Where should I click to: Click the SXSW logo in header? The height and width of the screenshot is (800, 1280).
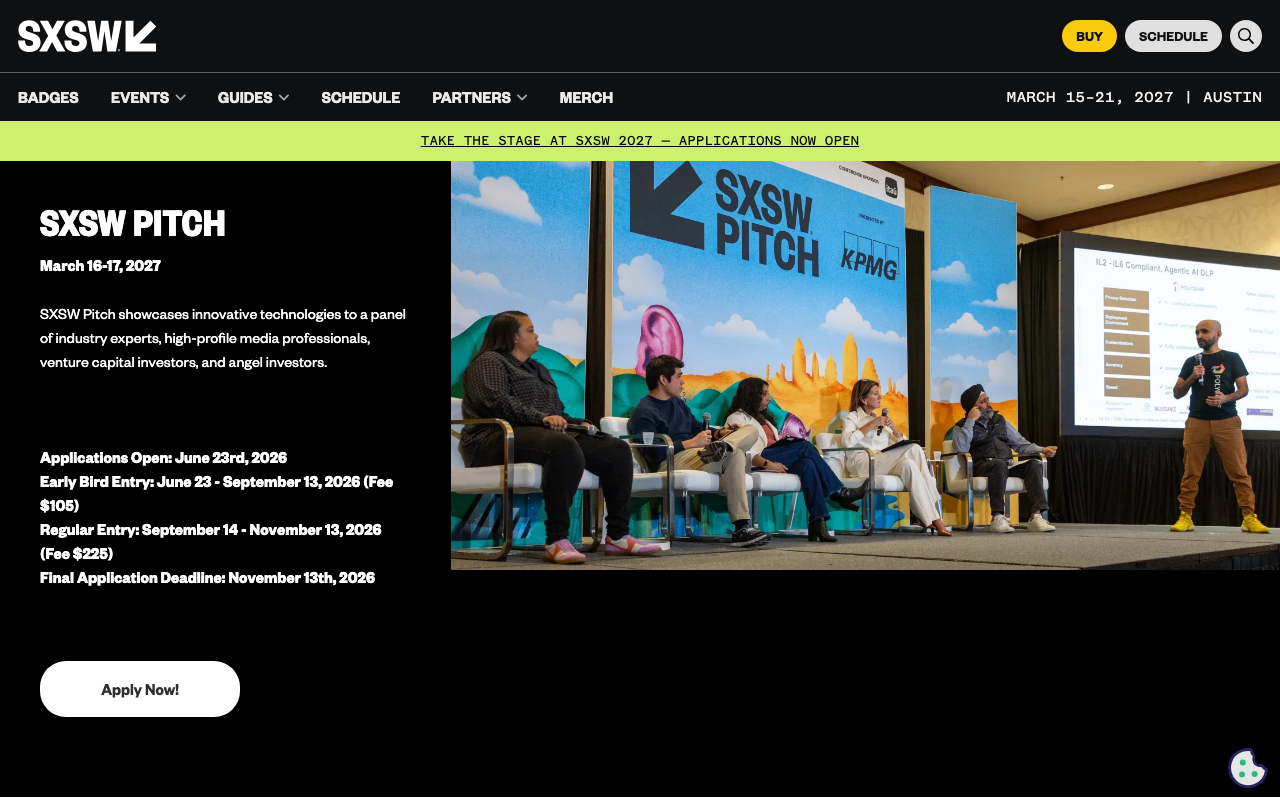(x=87, y=36)
